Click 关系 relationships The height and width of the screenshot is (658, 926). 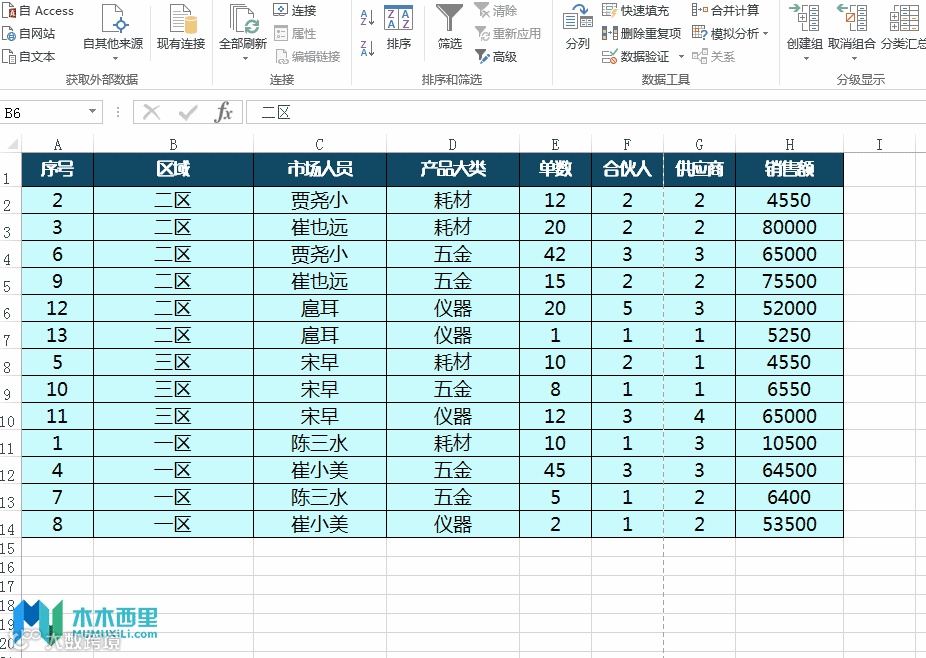[x=713, y=57]
